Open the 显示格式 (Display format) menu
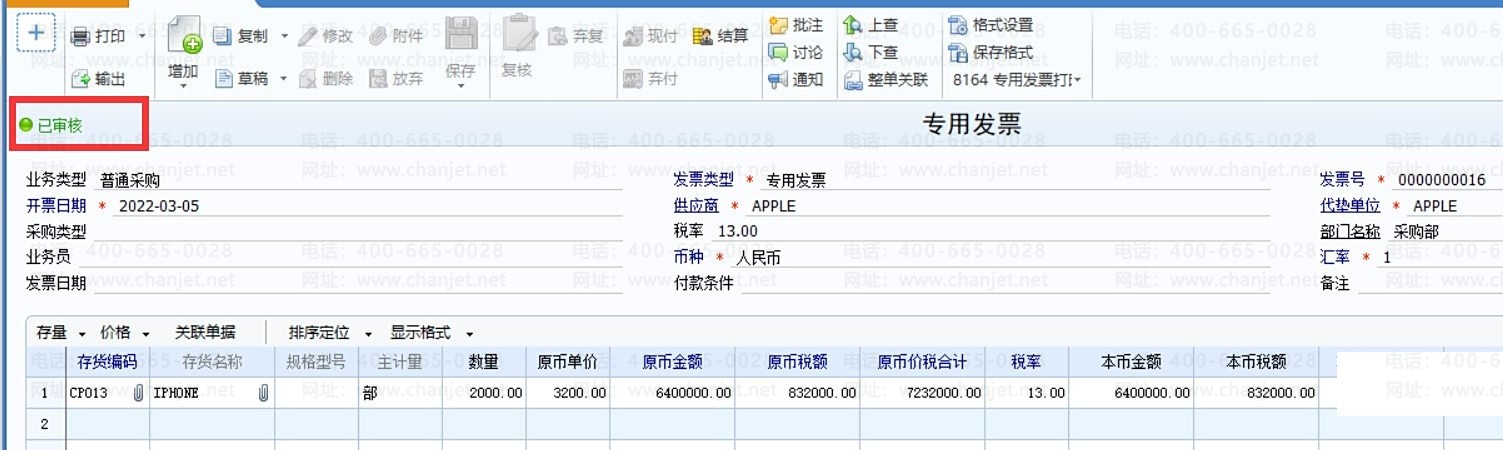 pos(469,333)
